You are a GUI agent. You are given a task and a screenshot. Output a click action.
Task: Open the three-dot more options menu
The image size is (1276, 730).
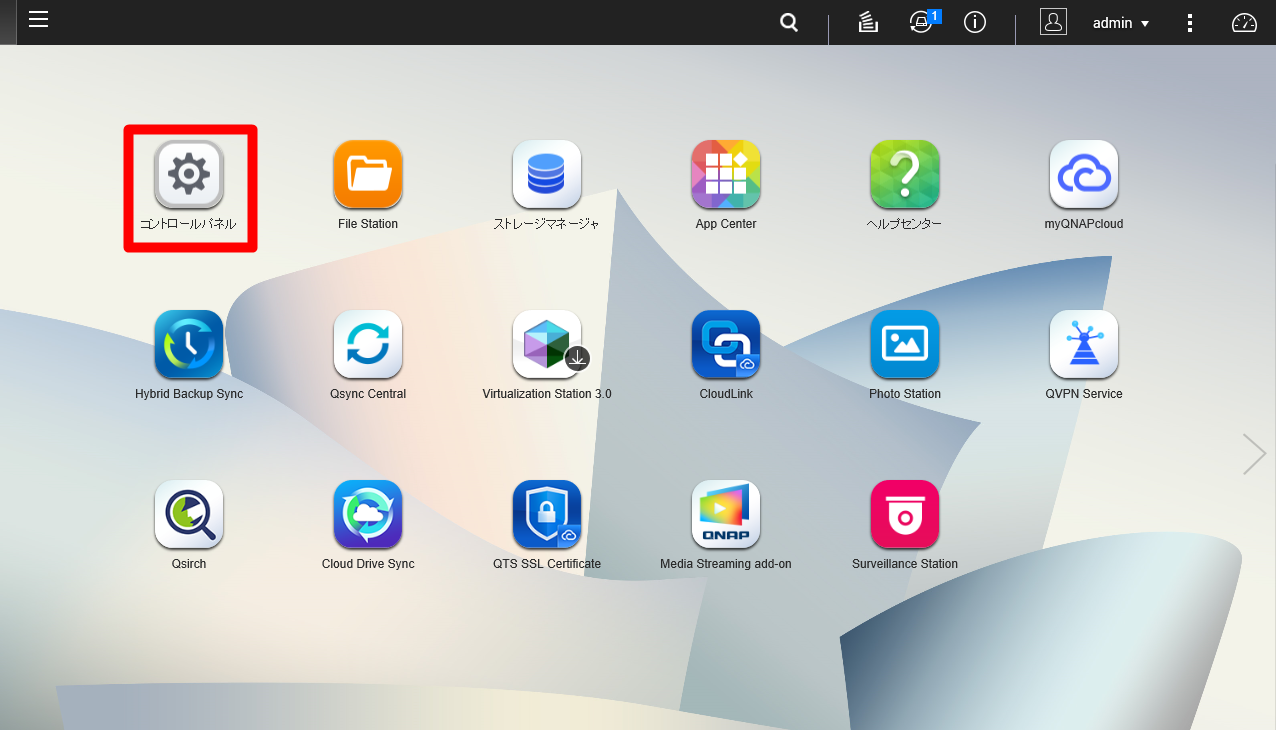1190,22
